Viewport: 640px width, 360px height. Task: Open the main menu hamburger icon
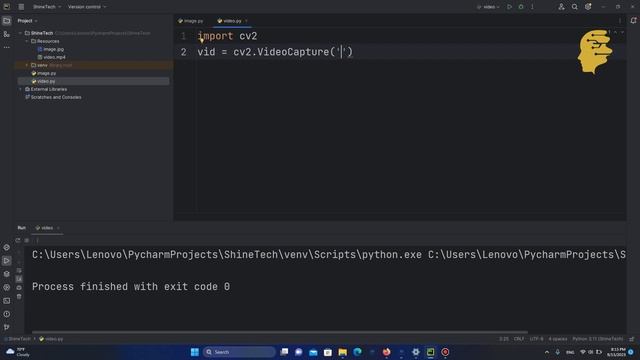point(21,7)
